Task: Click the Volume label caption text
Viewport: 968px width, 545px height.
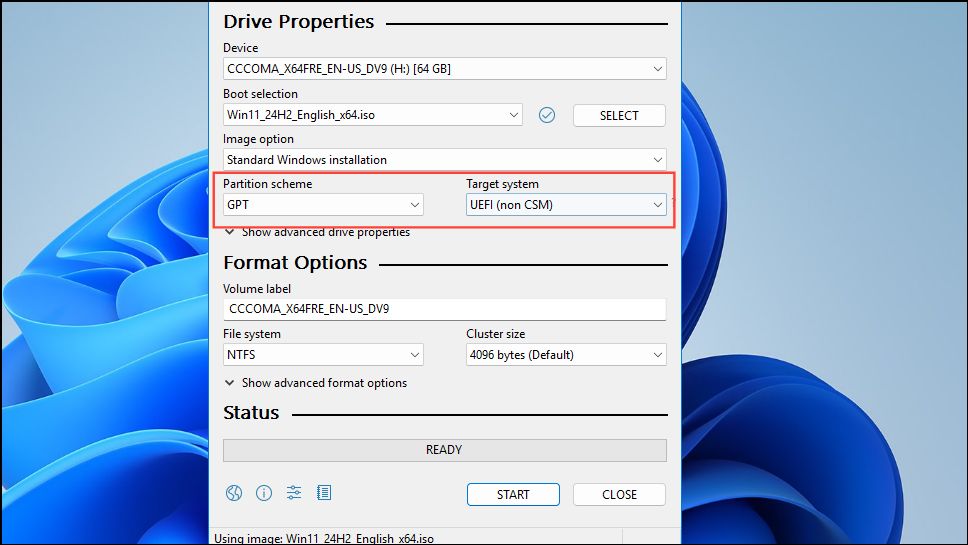Action: pyautogui.click(x=257, y=289)
